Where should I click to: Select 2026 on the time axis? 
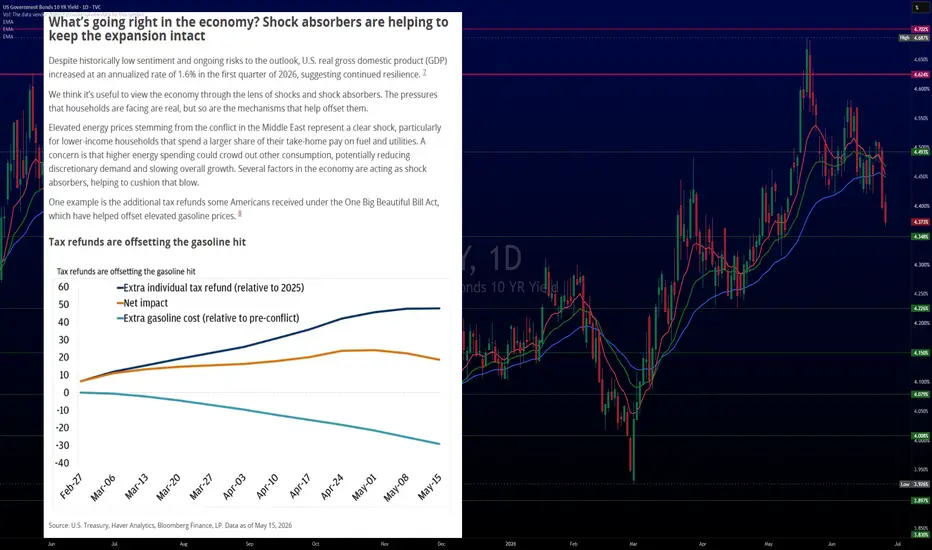[x=511, y=543]
